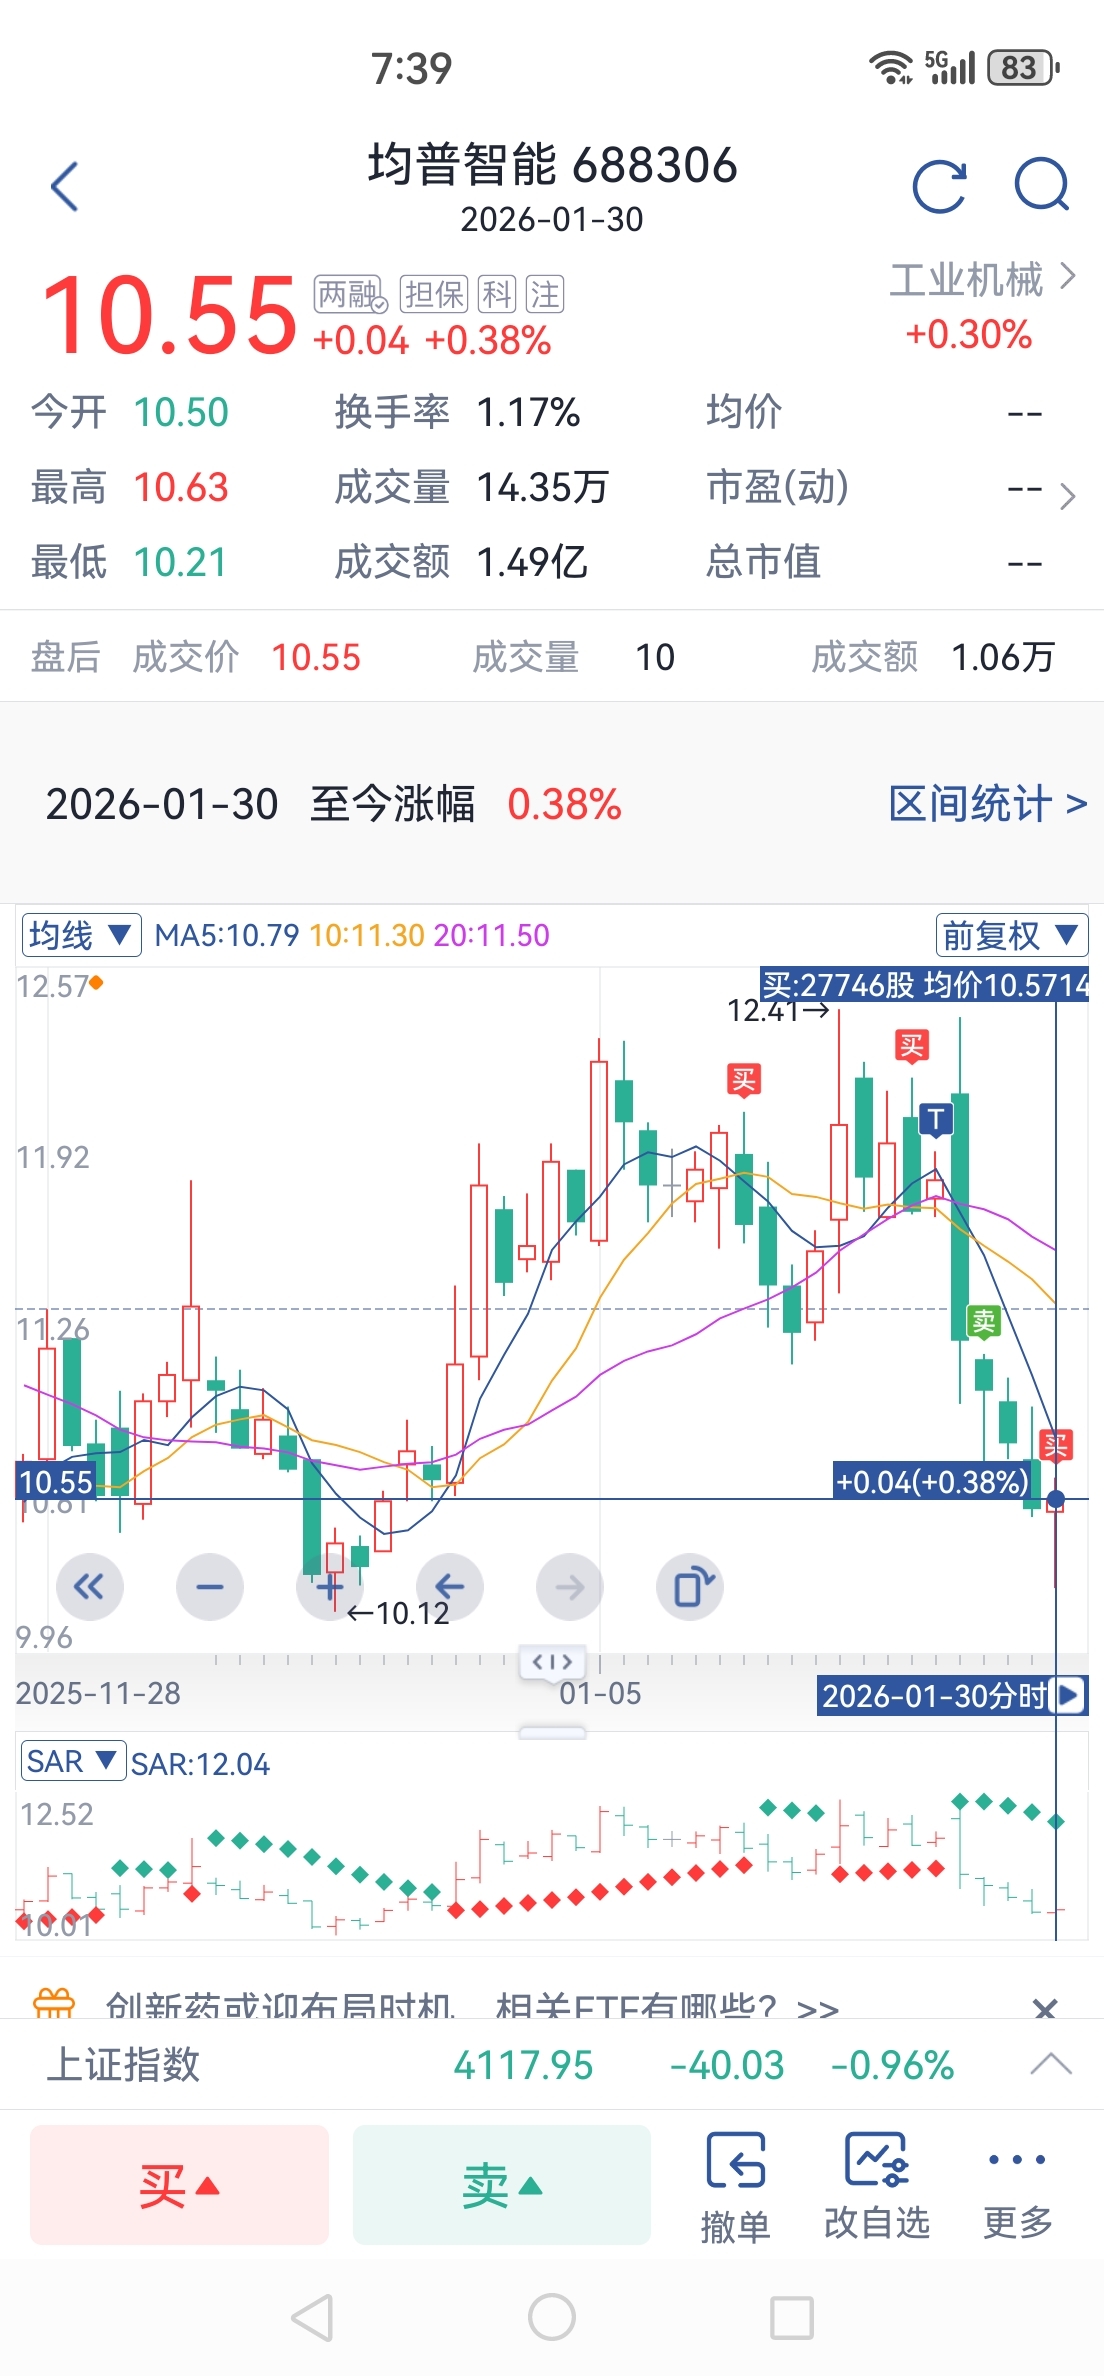
Task: Play the 2026-01-30 分时 intraday view
Action: click(x=1070, y=1695)
